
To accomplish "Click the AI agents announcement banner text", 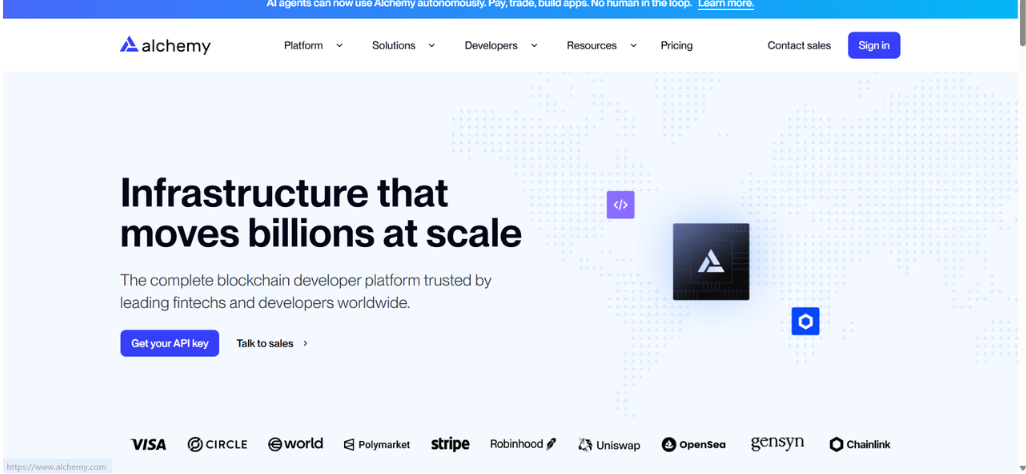I will pyautogui.click(x=478, y=4).
